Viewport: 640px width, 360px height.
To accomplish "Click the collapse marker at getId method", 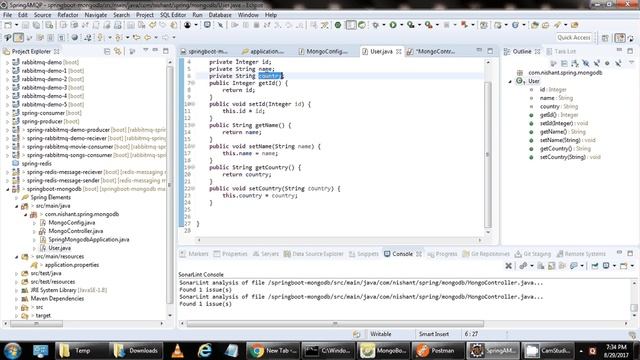I will tap(193, 83).
